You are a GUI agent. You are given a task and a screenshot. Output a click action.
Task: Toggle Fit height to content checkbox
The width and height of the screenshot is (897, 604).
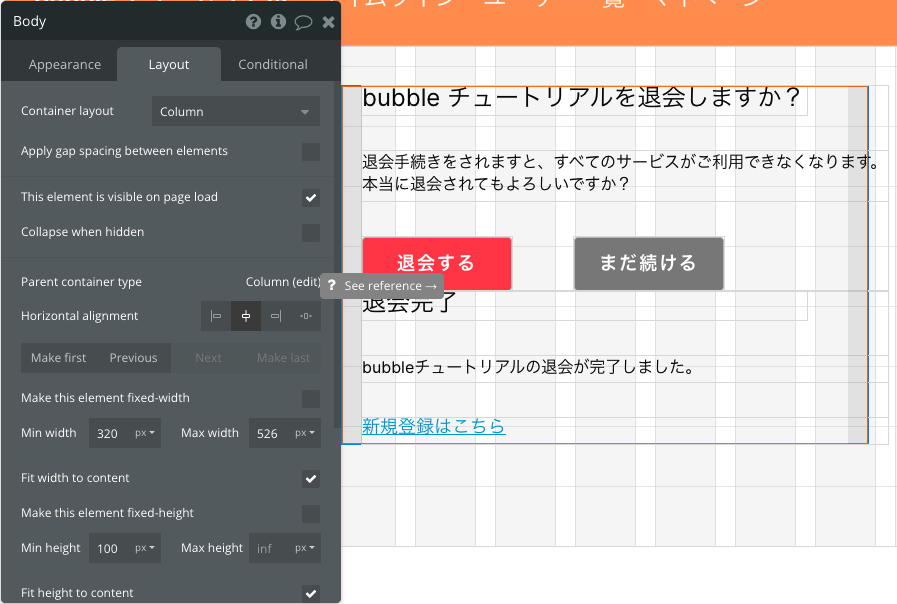(x=311, y=593)
